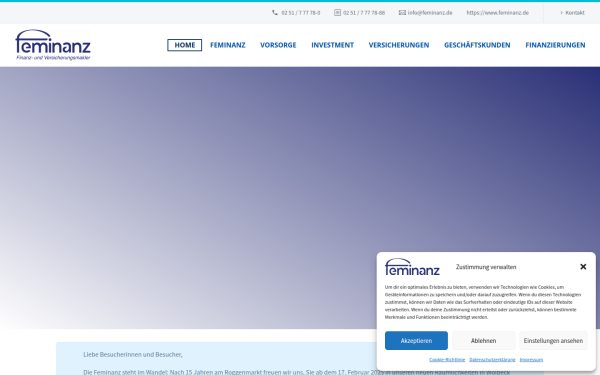
Task: Open the feminanz logo in the header
Action: point(53,45)
